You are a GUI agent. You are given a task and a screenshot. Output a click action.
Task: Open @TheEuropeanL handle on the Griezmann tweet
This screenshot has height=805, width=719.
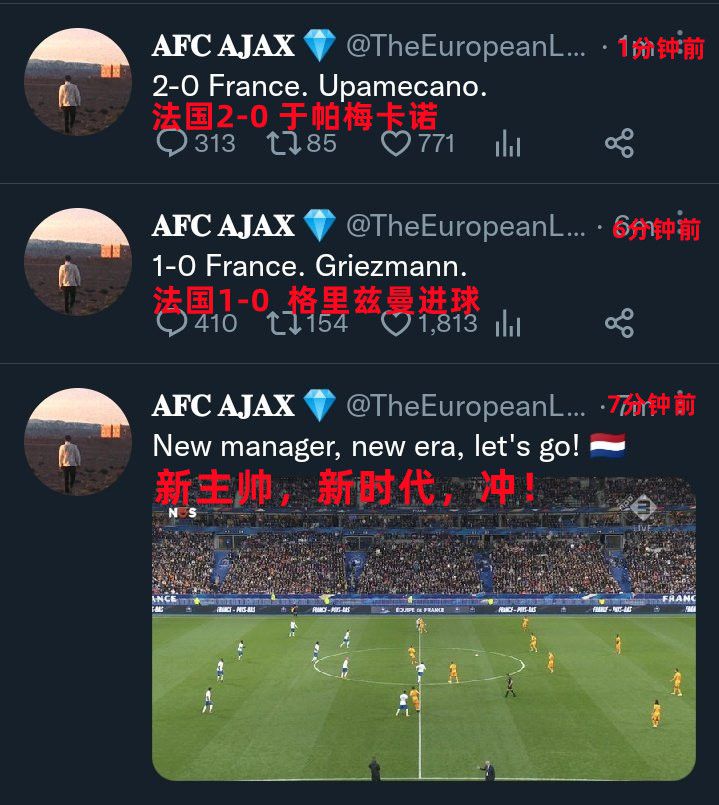click(466, 226)
